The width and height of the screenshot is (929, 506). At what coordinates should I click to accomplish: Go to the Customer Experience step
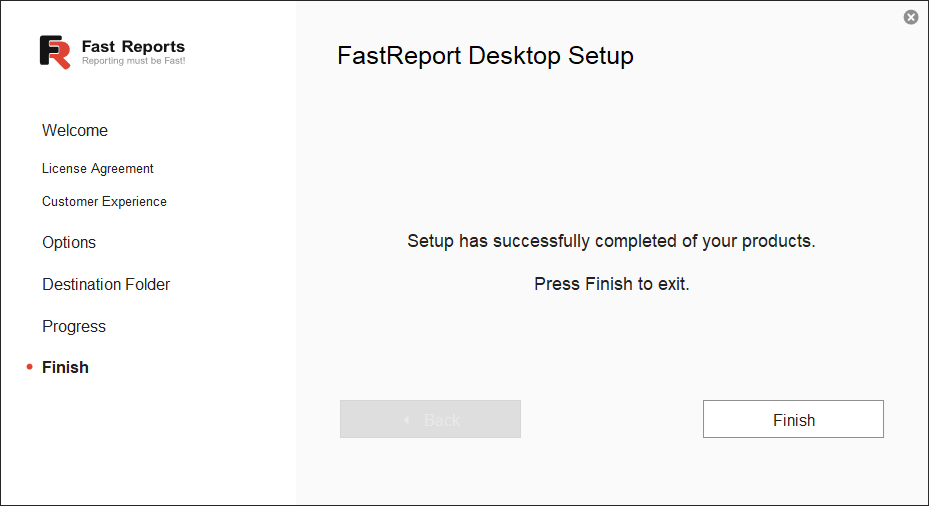coord(104,202)
